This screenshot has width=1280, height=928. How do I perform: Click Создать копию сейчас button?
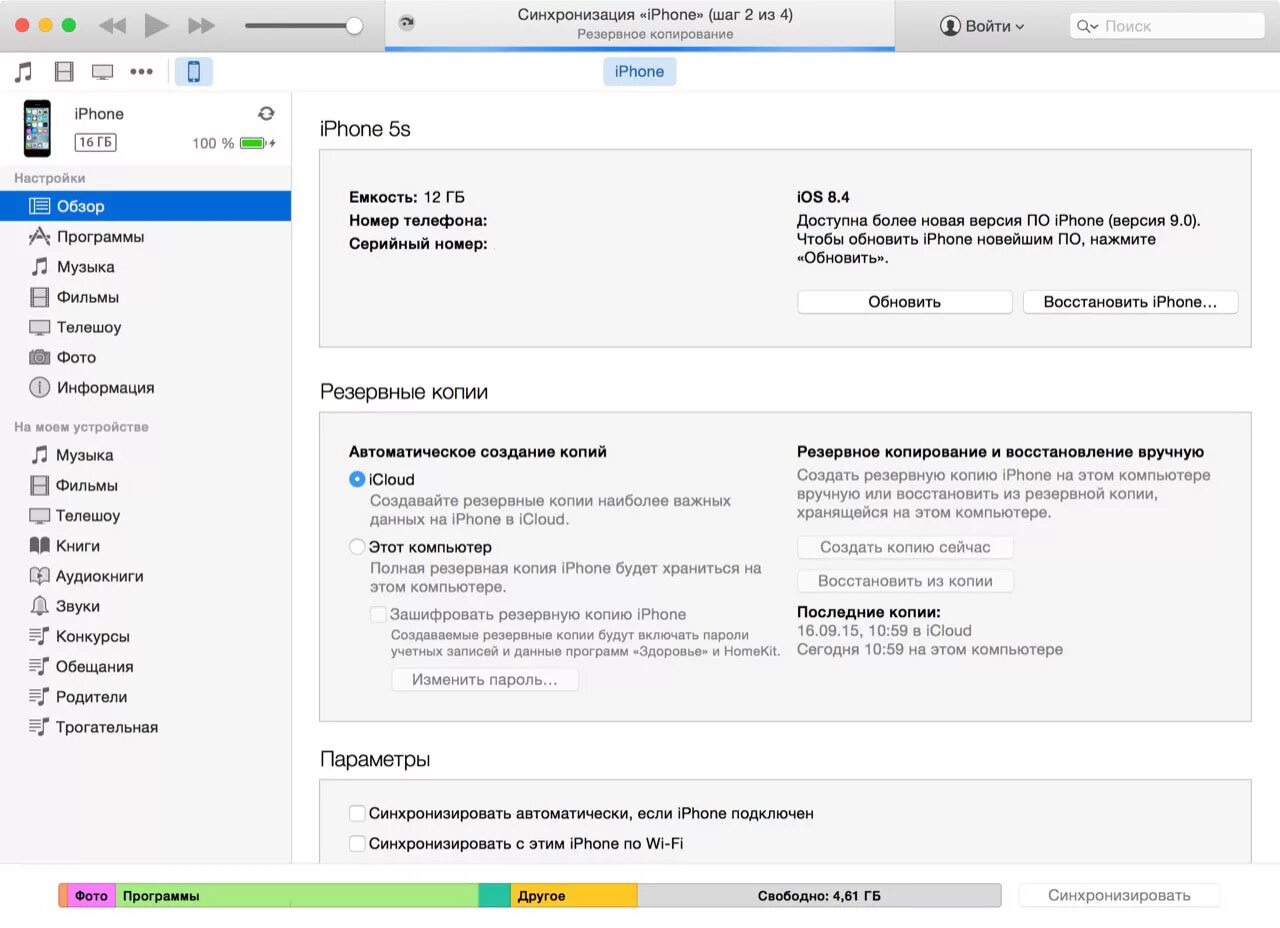(x=905, y=547)
